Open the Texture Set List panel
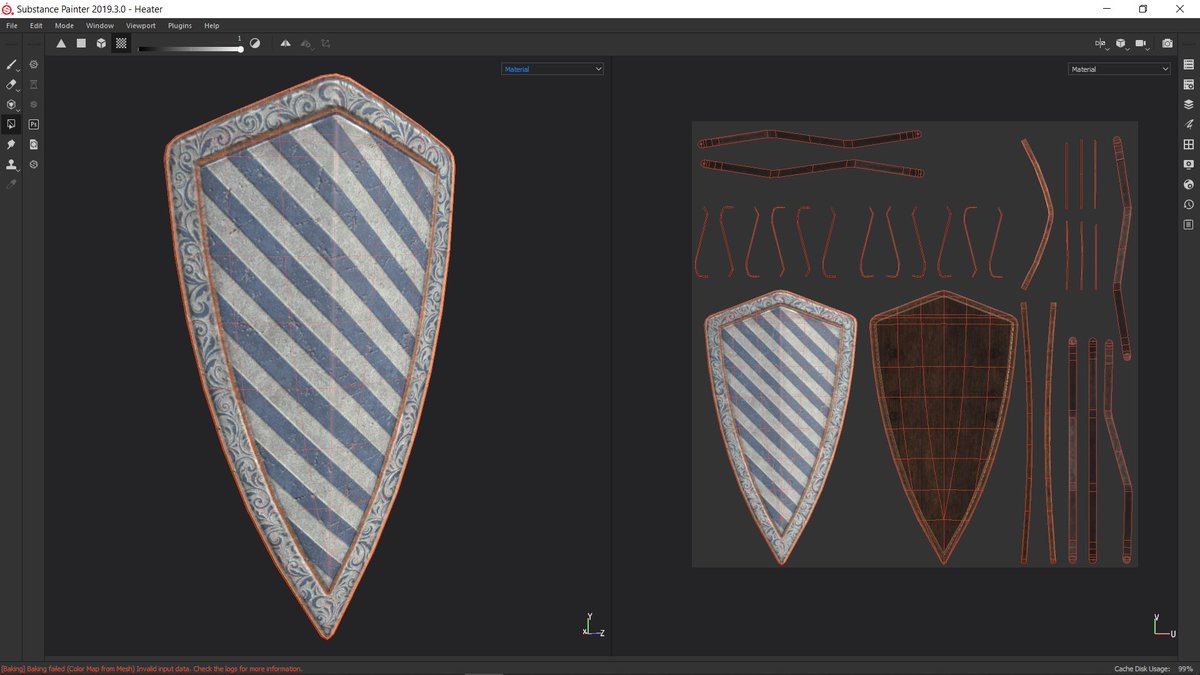1200x675 pixels. pyautogui.click(x=1189, y=64)
